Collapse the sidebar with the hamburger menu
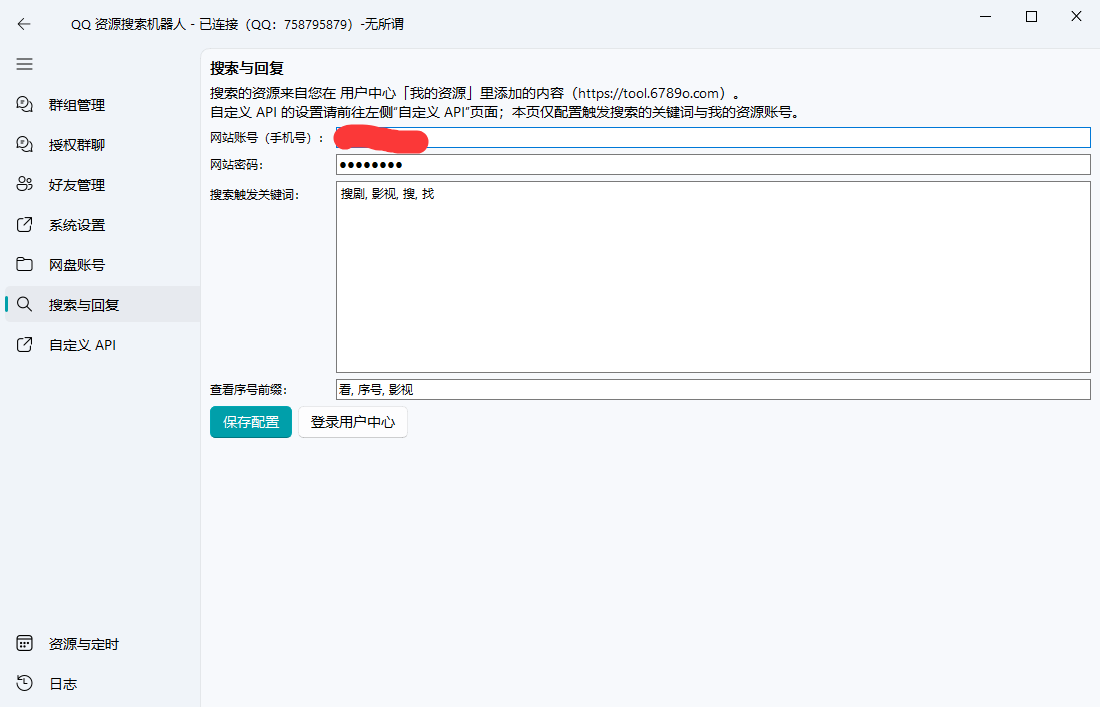Screen dimensions: 1100x707 point(24,64)
